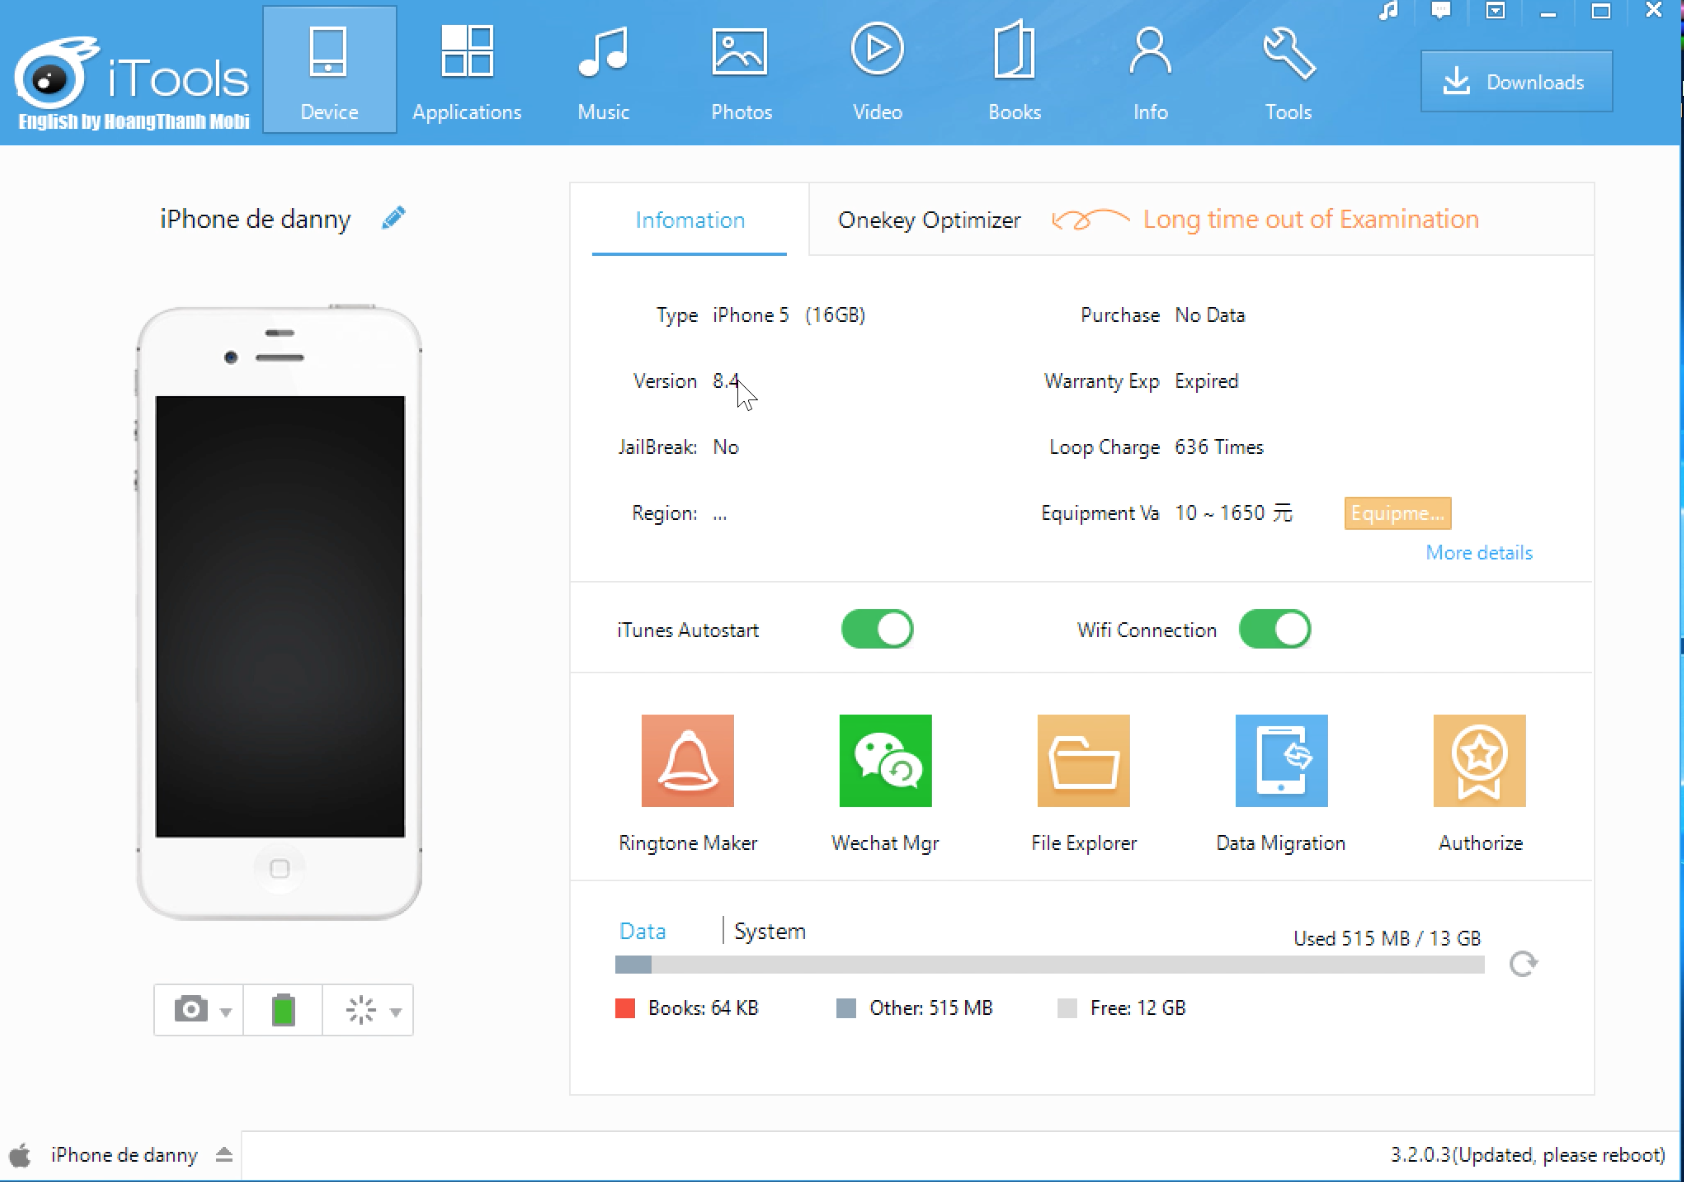
Task: Open the title bar dropdown menu icon
Action: (1495, 11)
